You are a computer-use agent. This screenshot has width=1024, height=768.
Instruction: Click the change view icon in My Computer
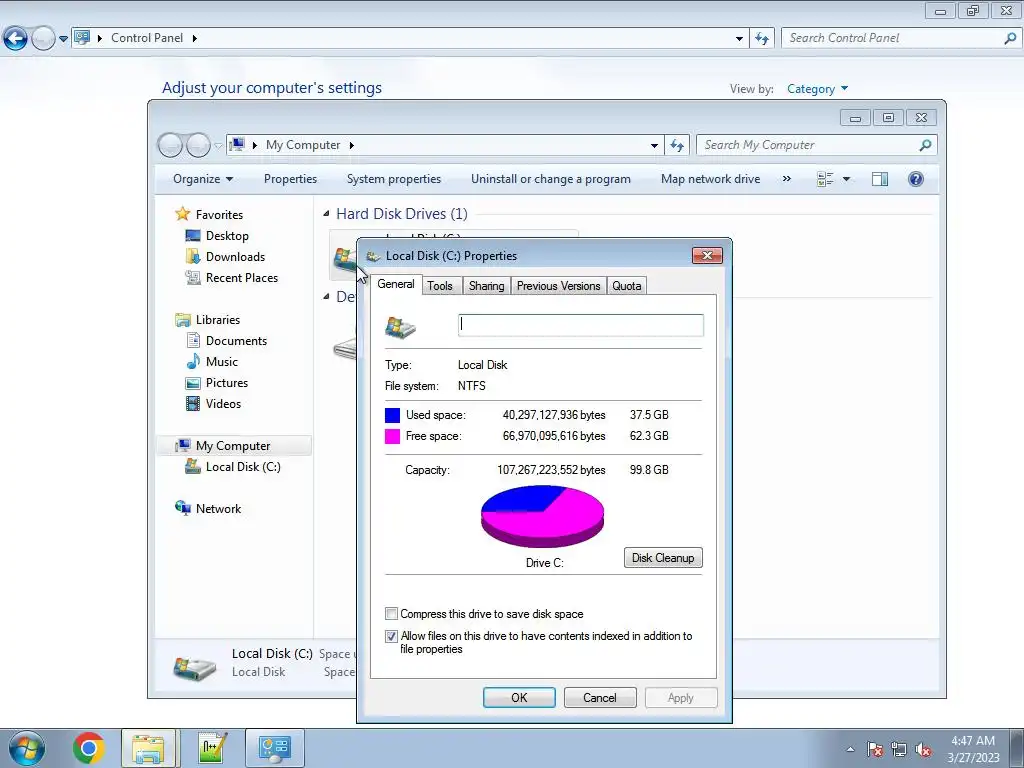tap(825, 179)
